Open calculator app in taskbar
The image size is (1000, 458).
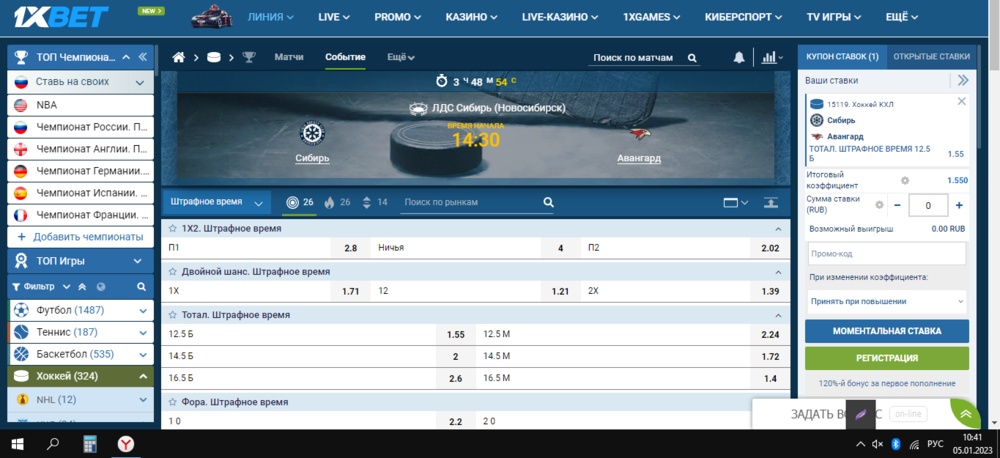coord(91,443)
